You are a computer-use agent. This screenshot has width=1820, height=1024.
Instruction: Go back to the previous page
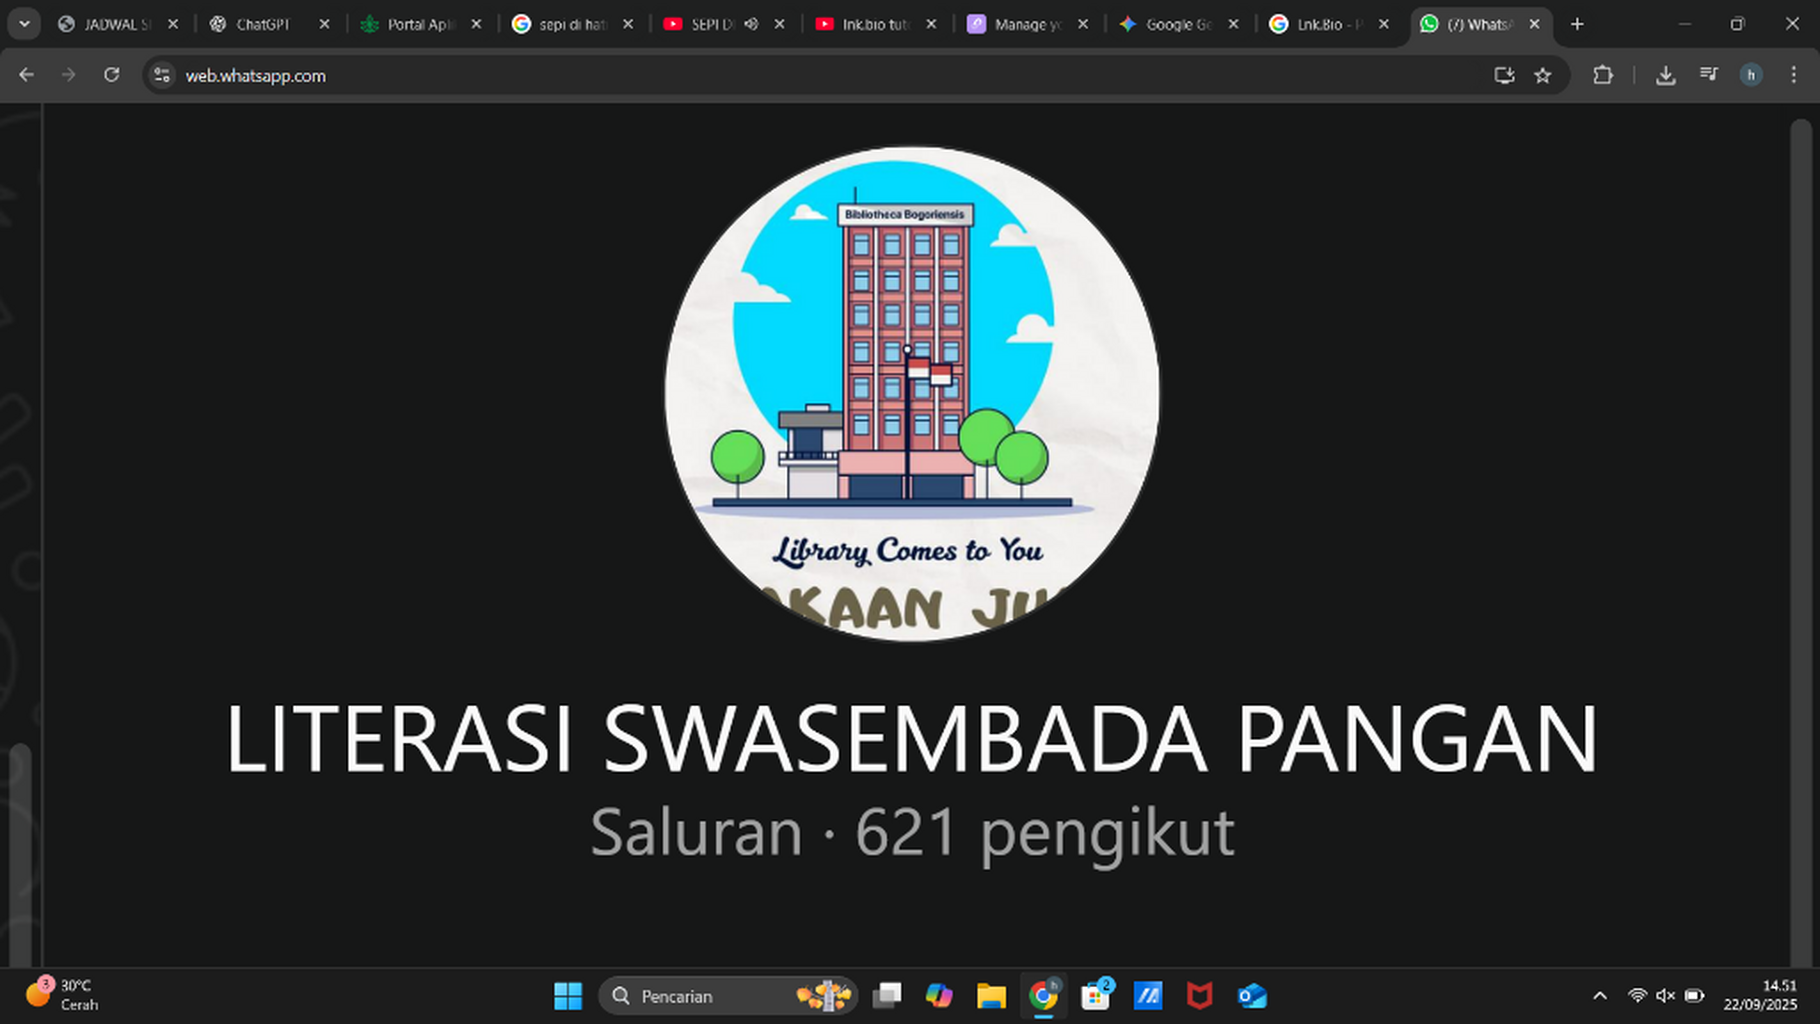[x=27, y=75]
